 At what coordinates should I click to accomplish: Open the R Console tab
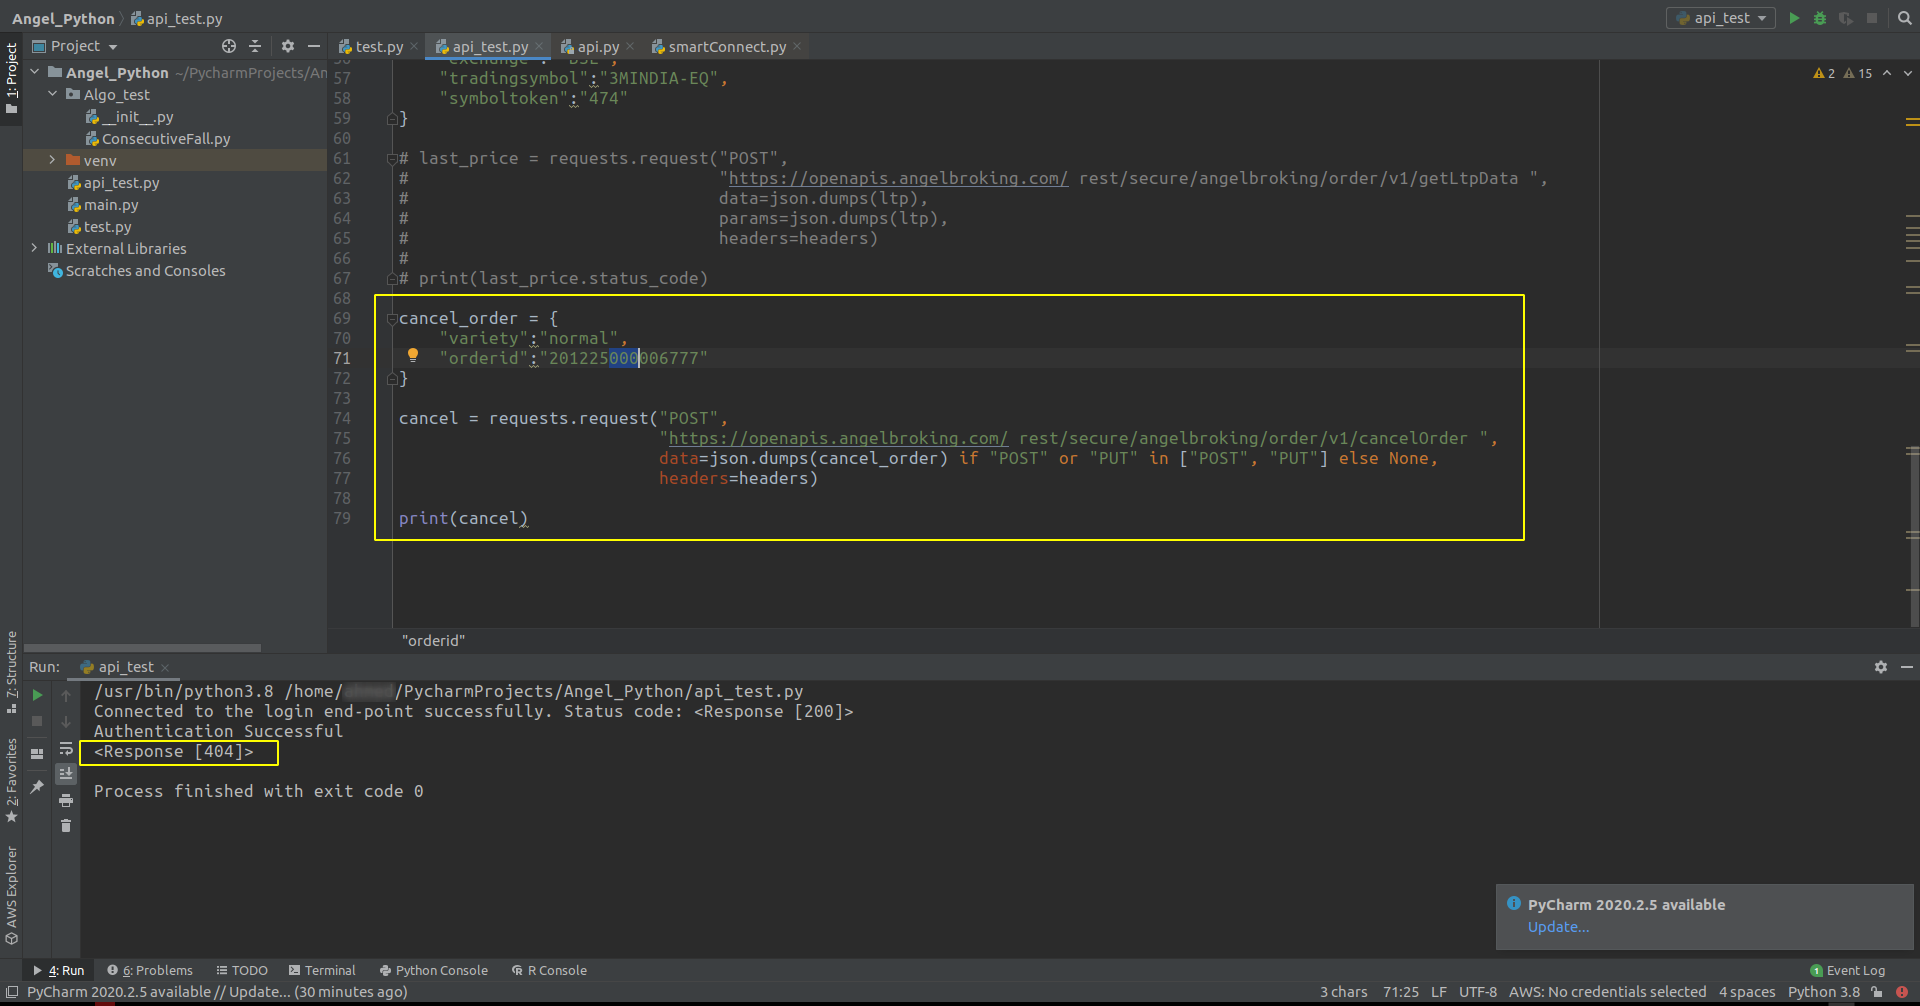[x=549, y=970]
